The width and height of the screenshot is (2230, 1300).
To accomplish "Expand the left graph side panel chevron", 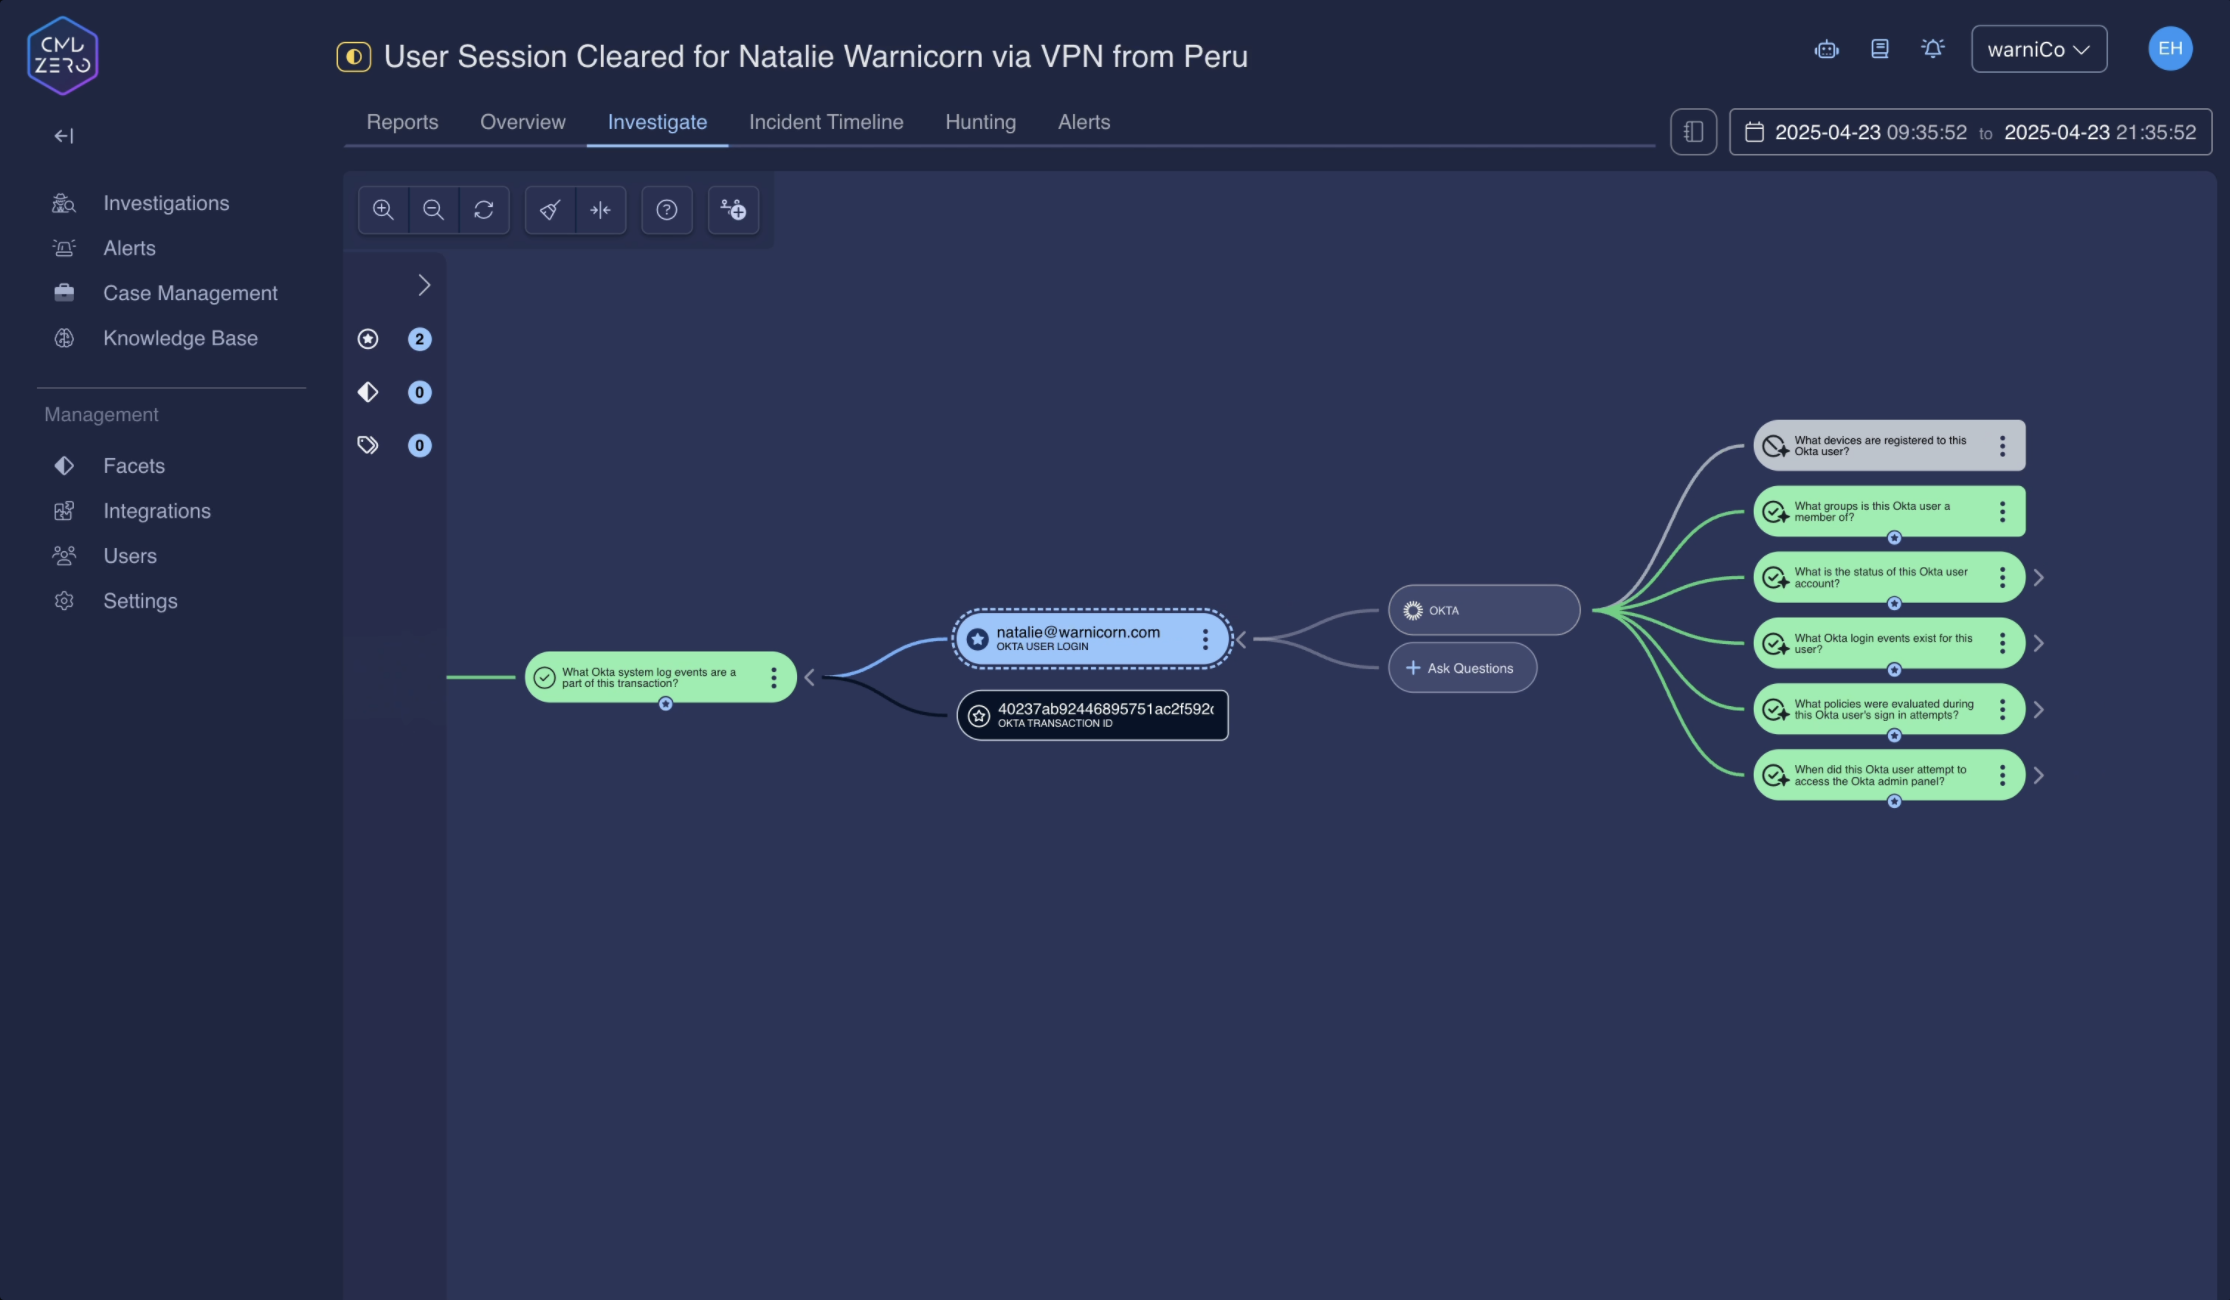I will (424, 286).
